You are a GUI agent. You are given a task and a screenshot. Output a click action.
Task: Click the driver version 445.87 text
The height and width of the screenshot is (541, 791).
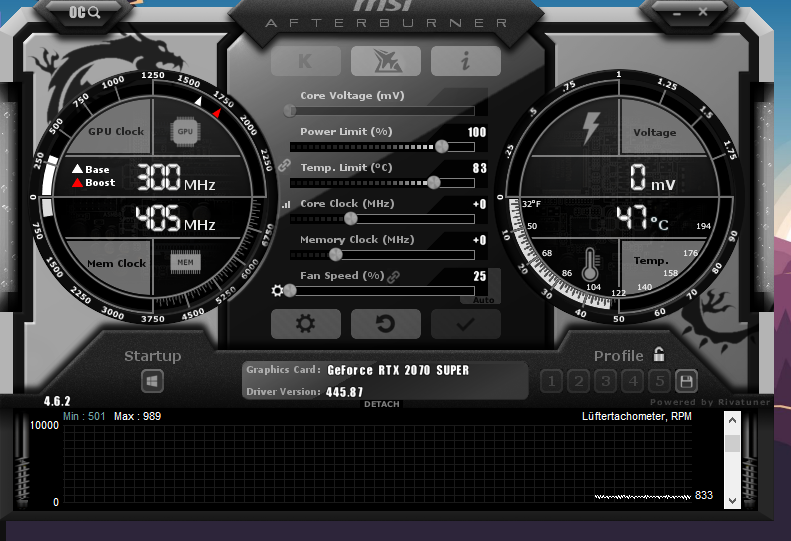pyautogui.click(x=345, y=392)
